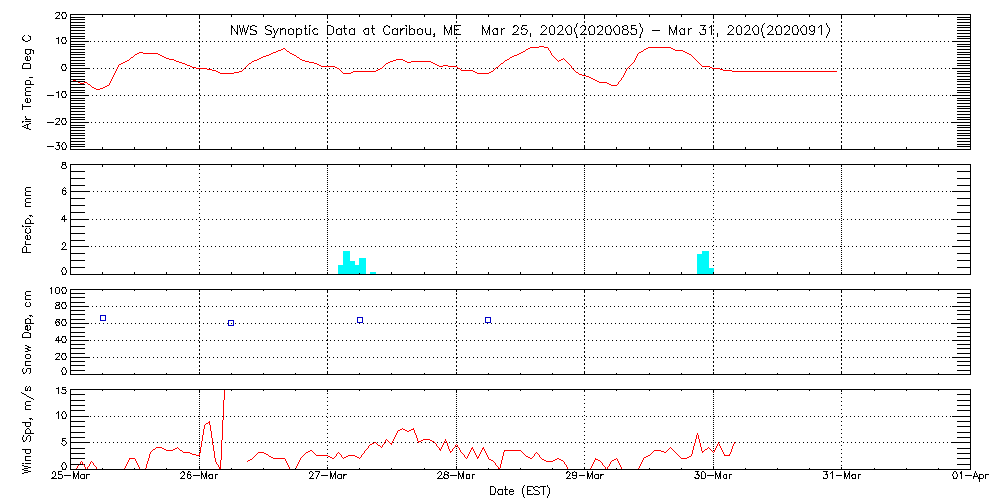Click the "NWS Synoptic Data at Caribou, ME" title
This screenshot has width=1000, height=500.
click(346, 31)
